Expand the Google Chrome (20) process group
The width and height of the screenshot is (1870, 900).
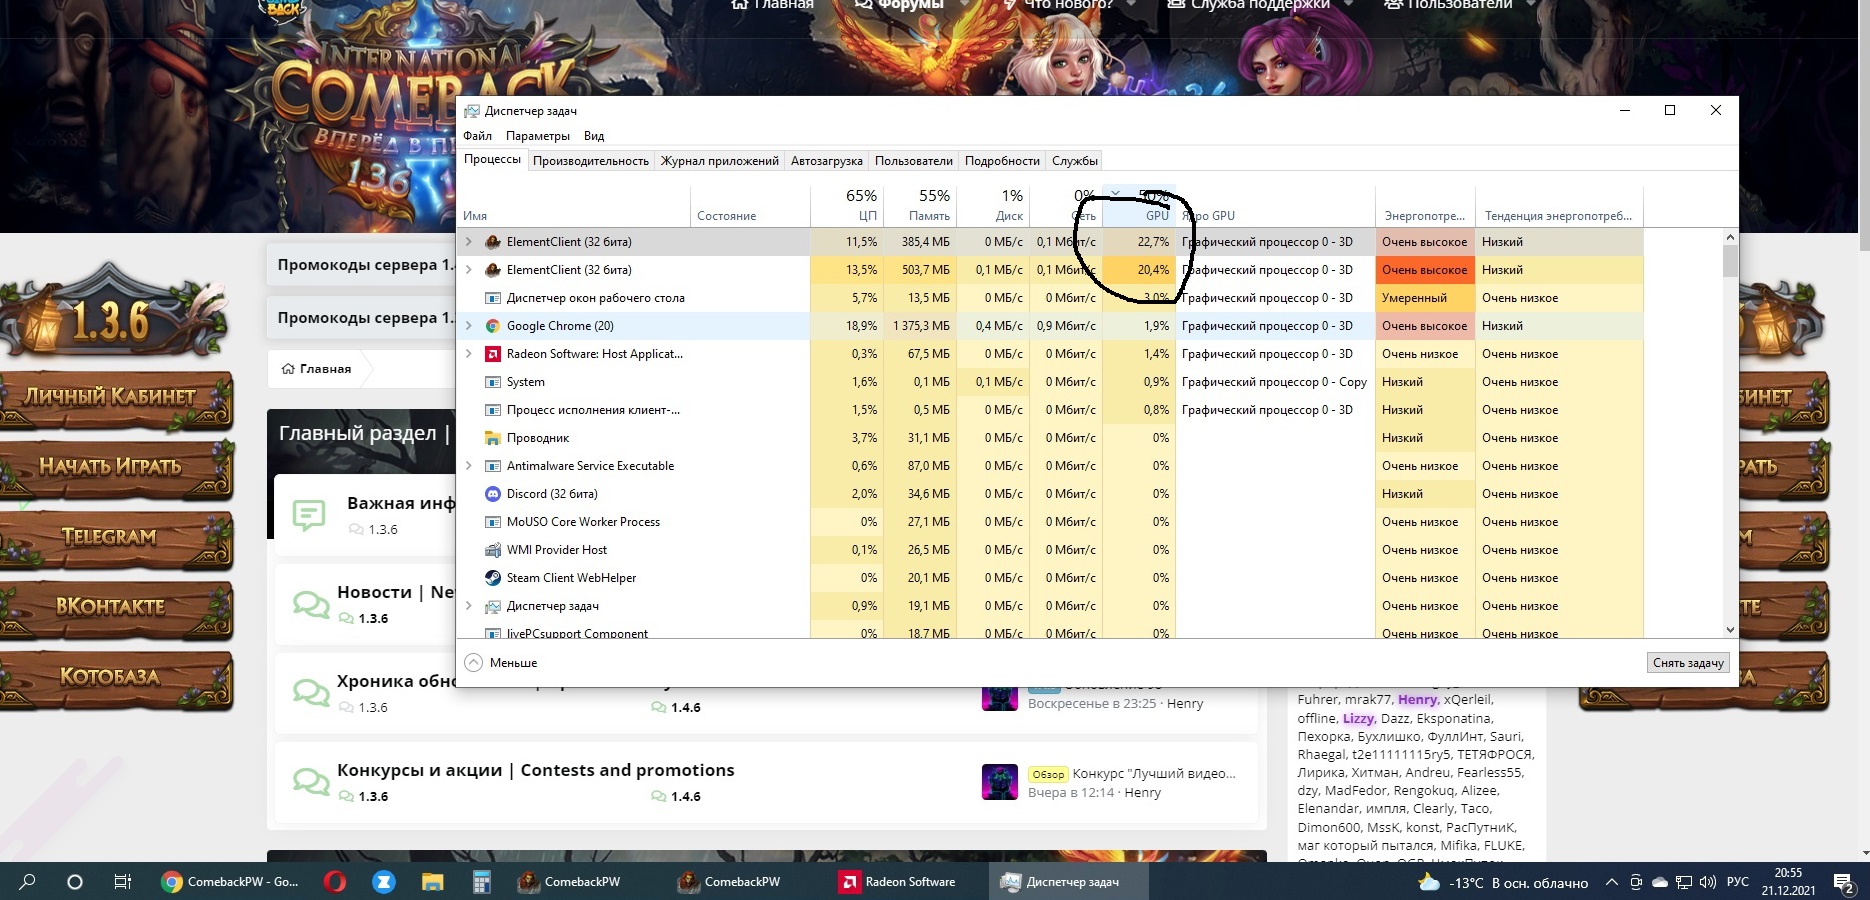468,326
